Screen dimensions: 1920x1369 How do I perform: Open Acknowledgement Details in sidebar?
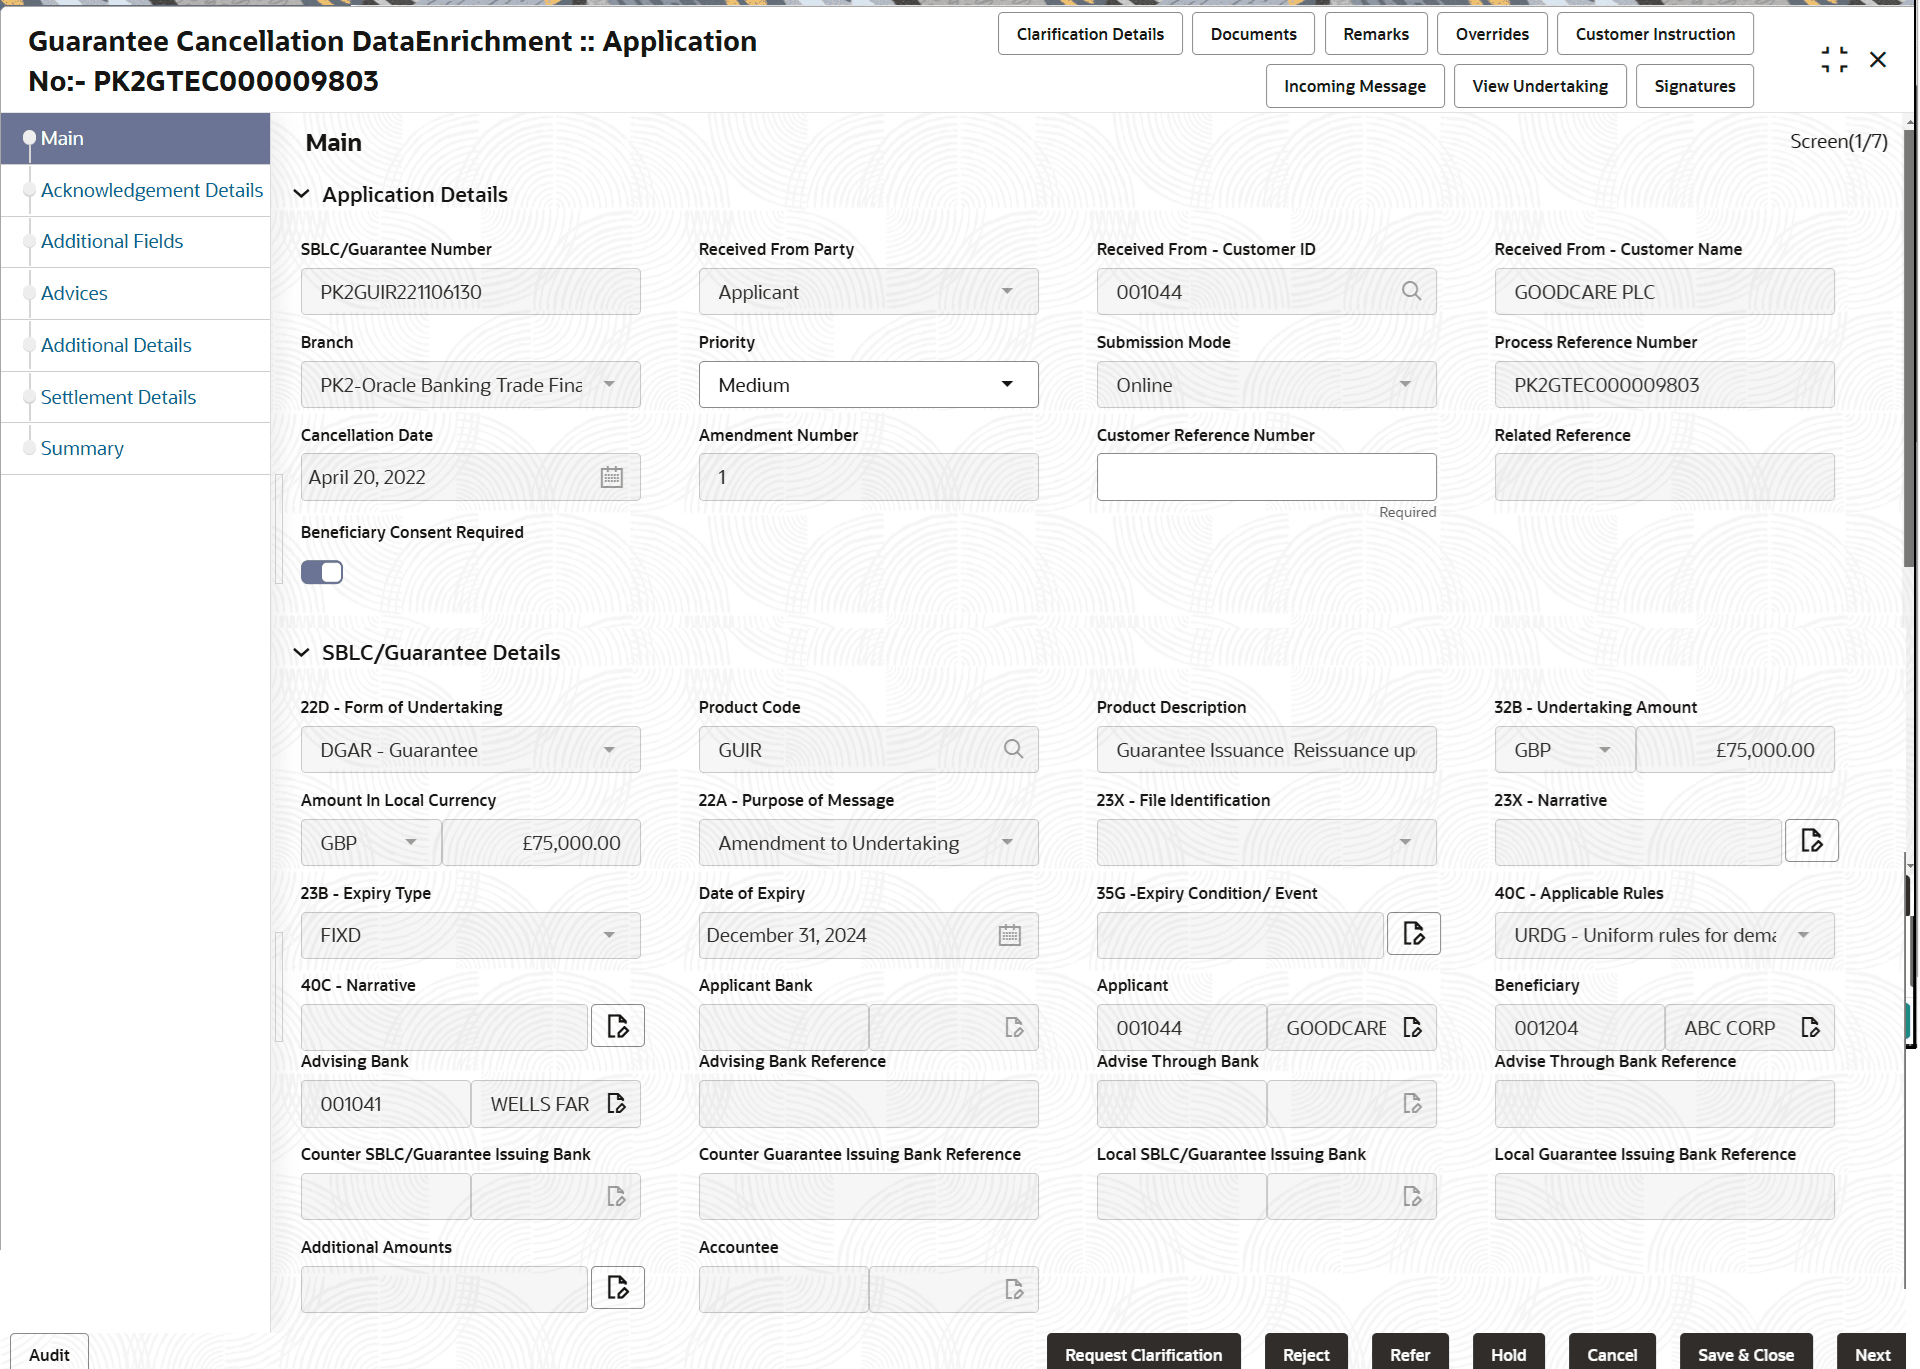tap(151, 190)
